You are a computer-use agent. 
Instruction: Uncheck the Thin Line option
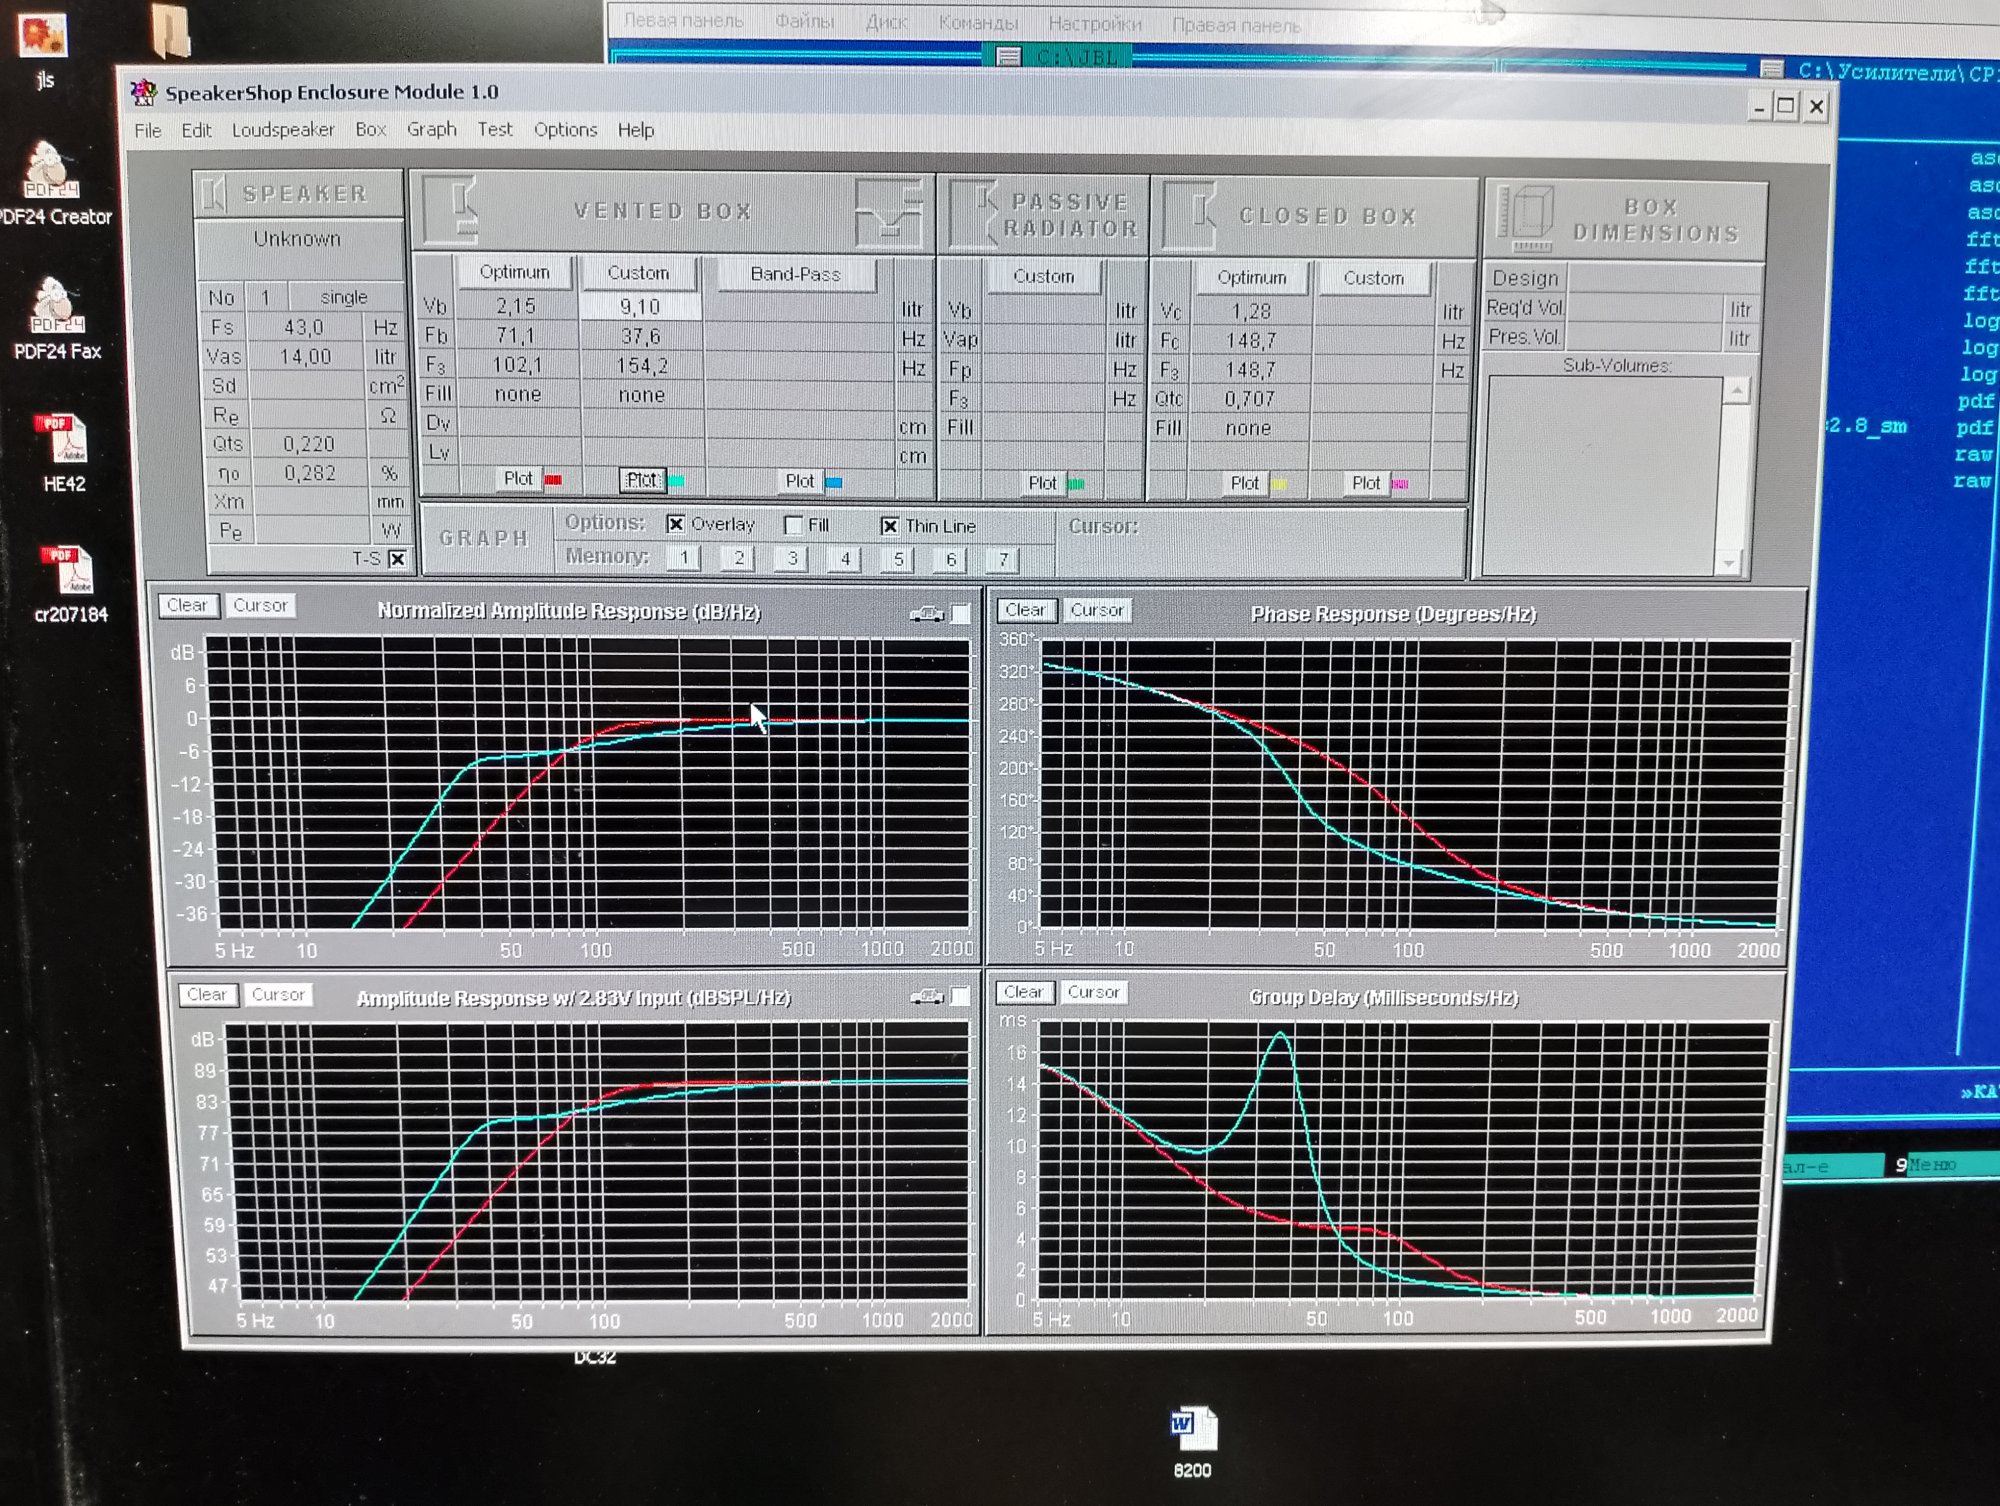[x=889, y=526]
